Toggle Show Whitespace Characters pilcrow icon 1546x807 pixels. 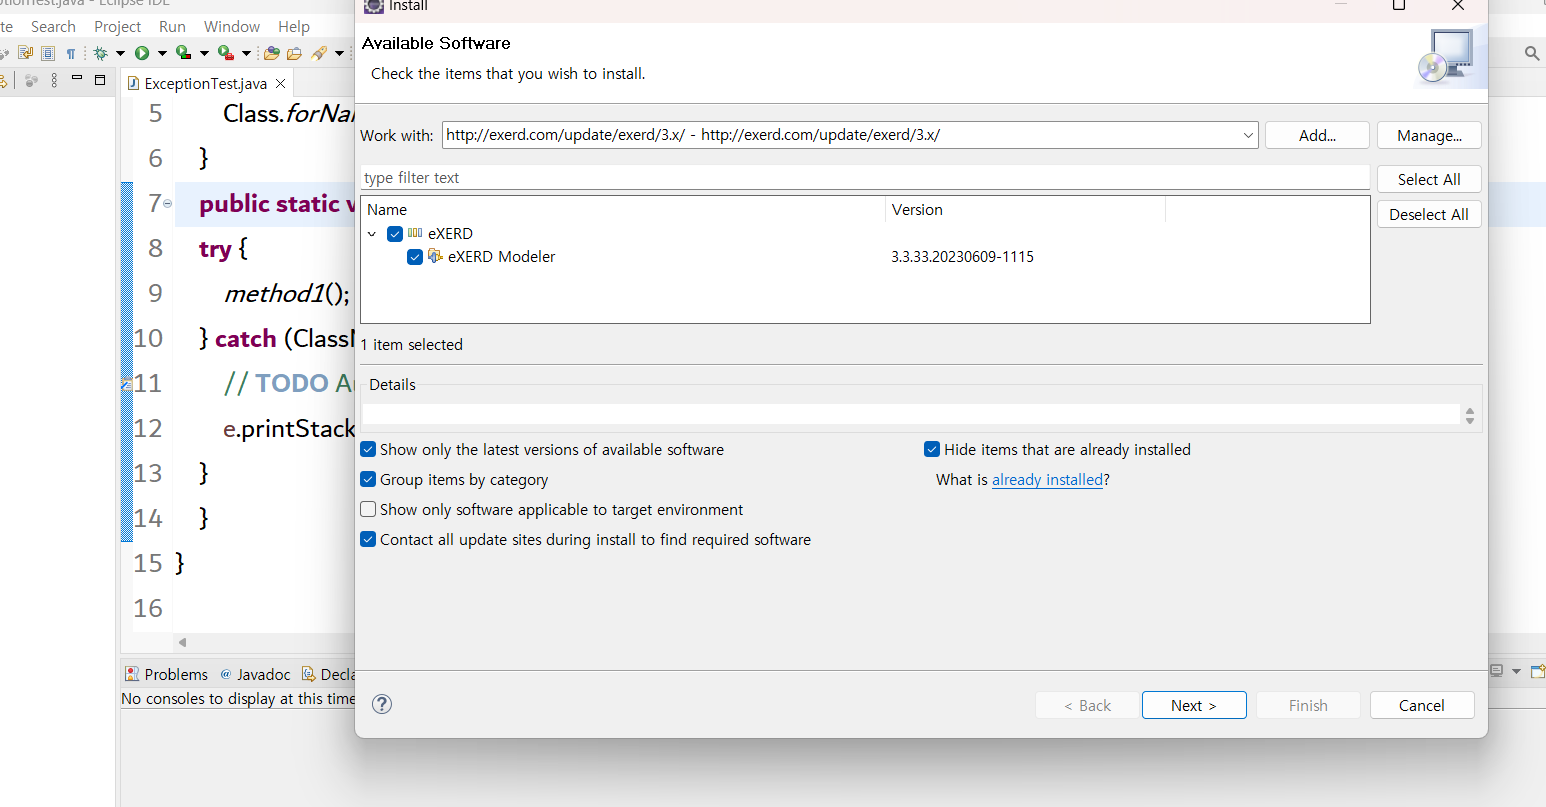[71, 53]
